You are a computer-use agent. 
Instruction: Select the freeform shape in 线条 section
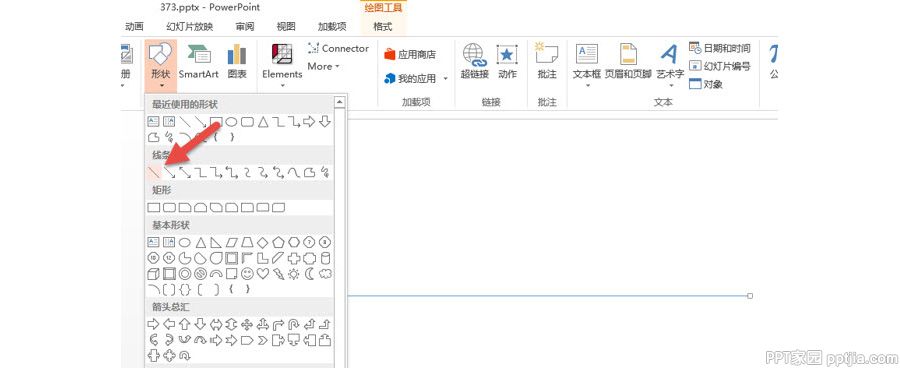pos(310,171)
